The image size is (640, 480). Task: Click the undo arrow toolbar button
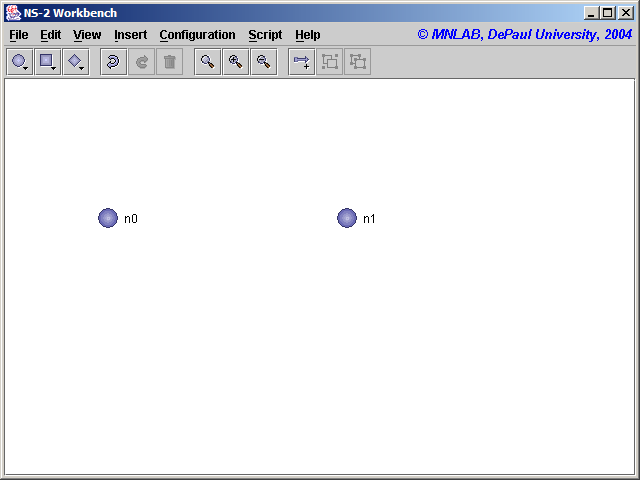(113, 62)
